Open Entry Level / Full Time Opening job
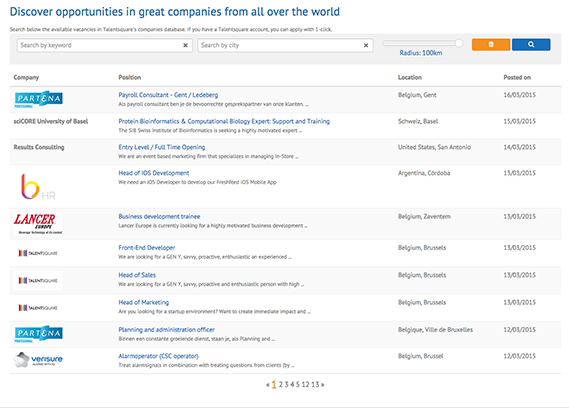Image resolution: width=569 pixels, height=408 pixels. 161,147
